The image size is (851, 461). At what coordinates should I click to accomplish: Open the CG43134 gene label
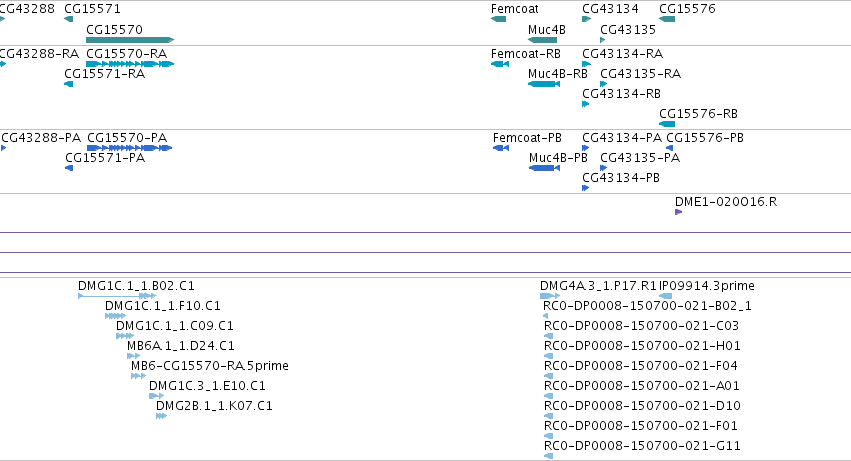click(x=610, y=9)
